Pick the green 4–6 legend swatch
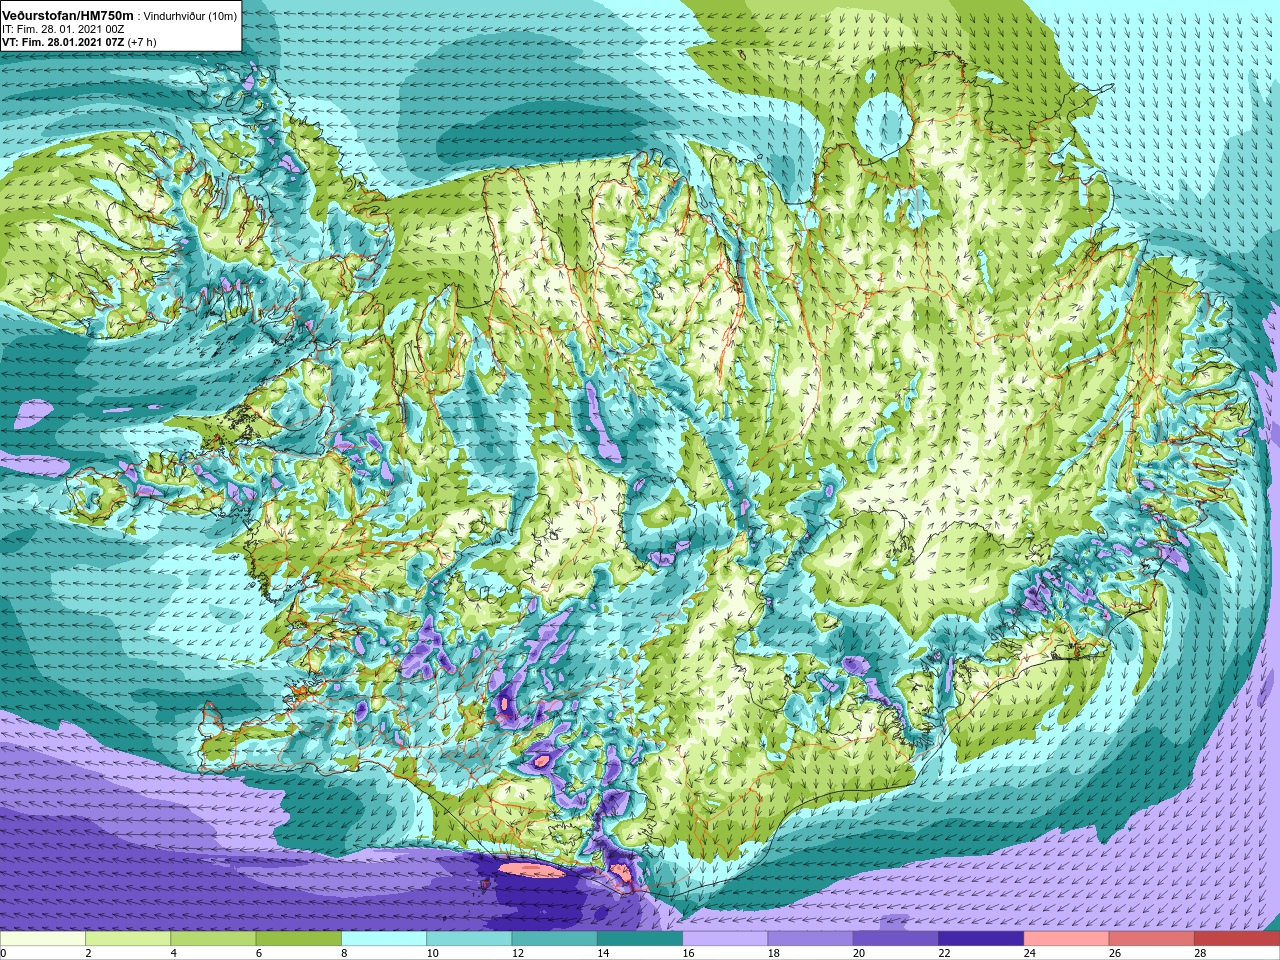This screenshot has width=1280, height=960. (213, 939)
